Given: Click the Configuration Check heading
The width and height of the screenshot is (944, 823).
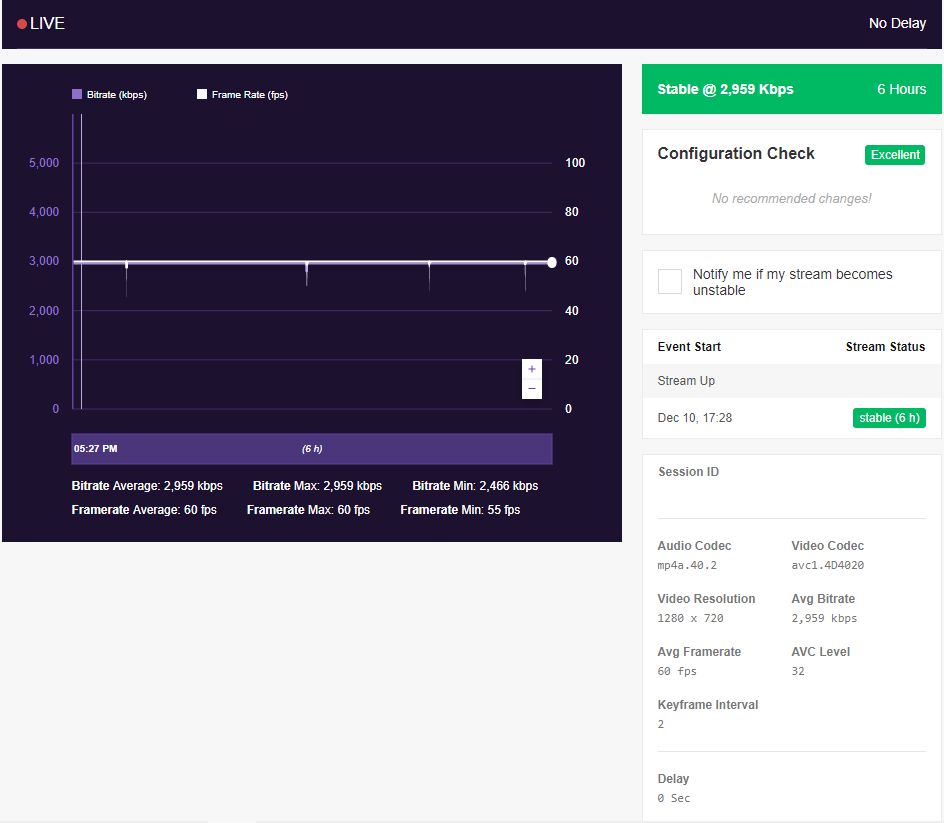Looking at the screenshot, I should (736, 154).
